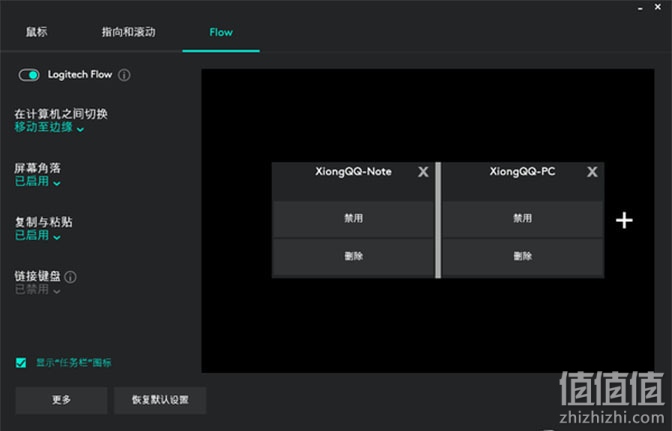Click the 在计算机之间切换 label
The height and width of the screenshot is (431, 672).
61,114
